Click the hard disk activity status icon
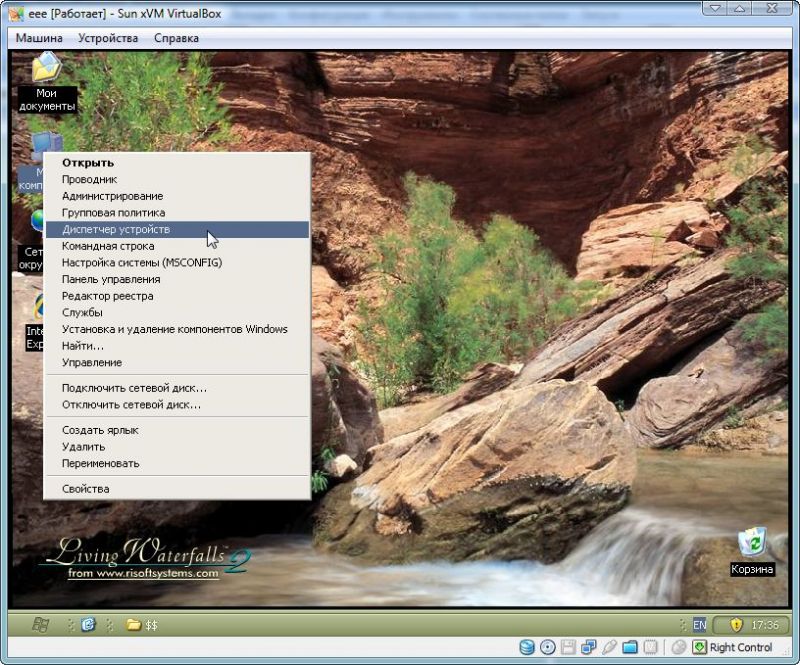The width and height of the screenshot is (800, 665). (x=528, y=647)
